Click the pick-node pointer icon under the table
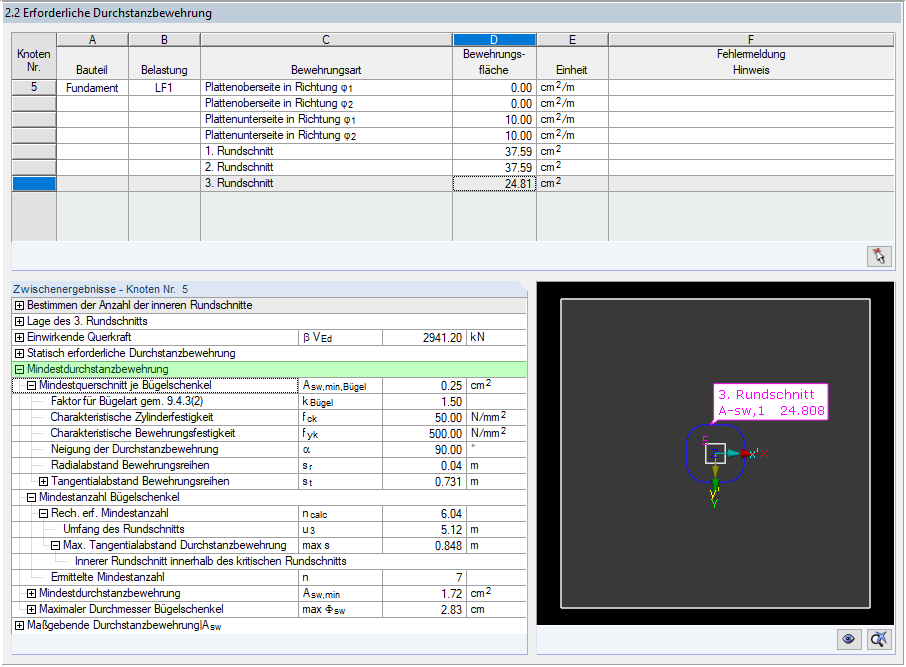906x667 pixels. pos(879,256)
